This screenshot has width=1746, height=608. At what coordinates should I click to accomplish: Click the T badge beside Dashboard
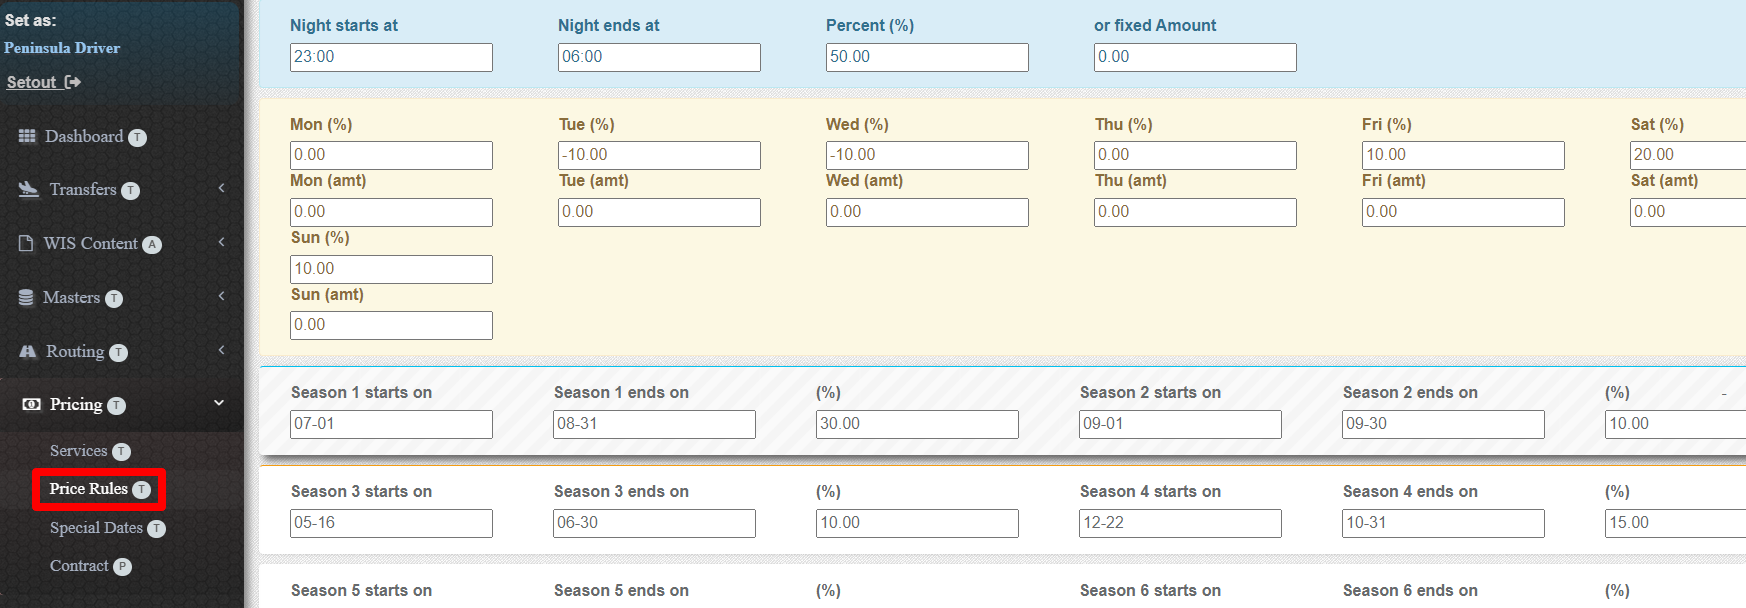point(138,138)
